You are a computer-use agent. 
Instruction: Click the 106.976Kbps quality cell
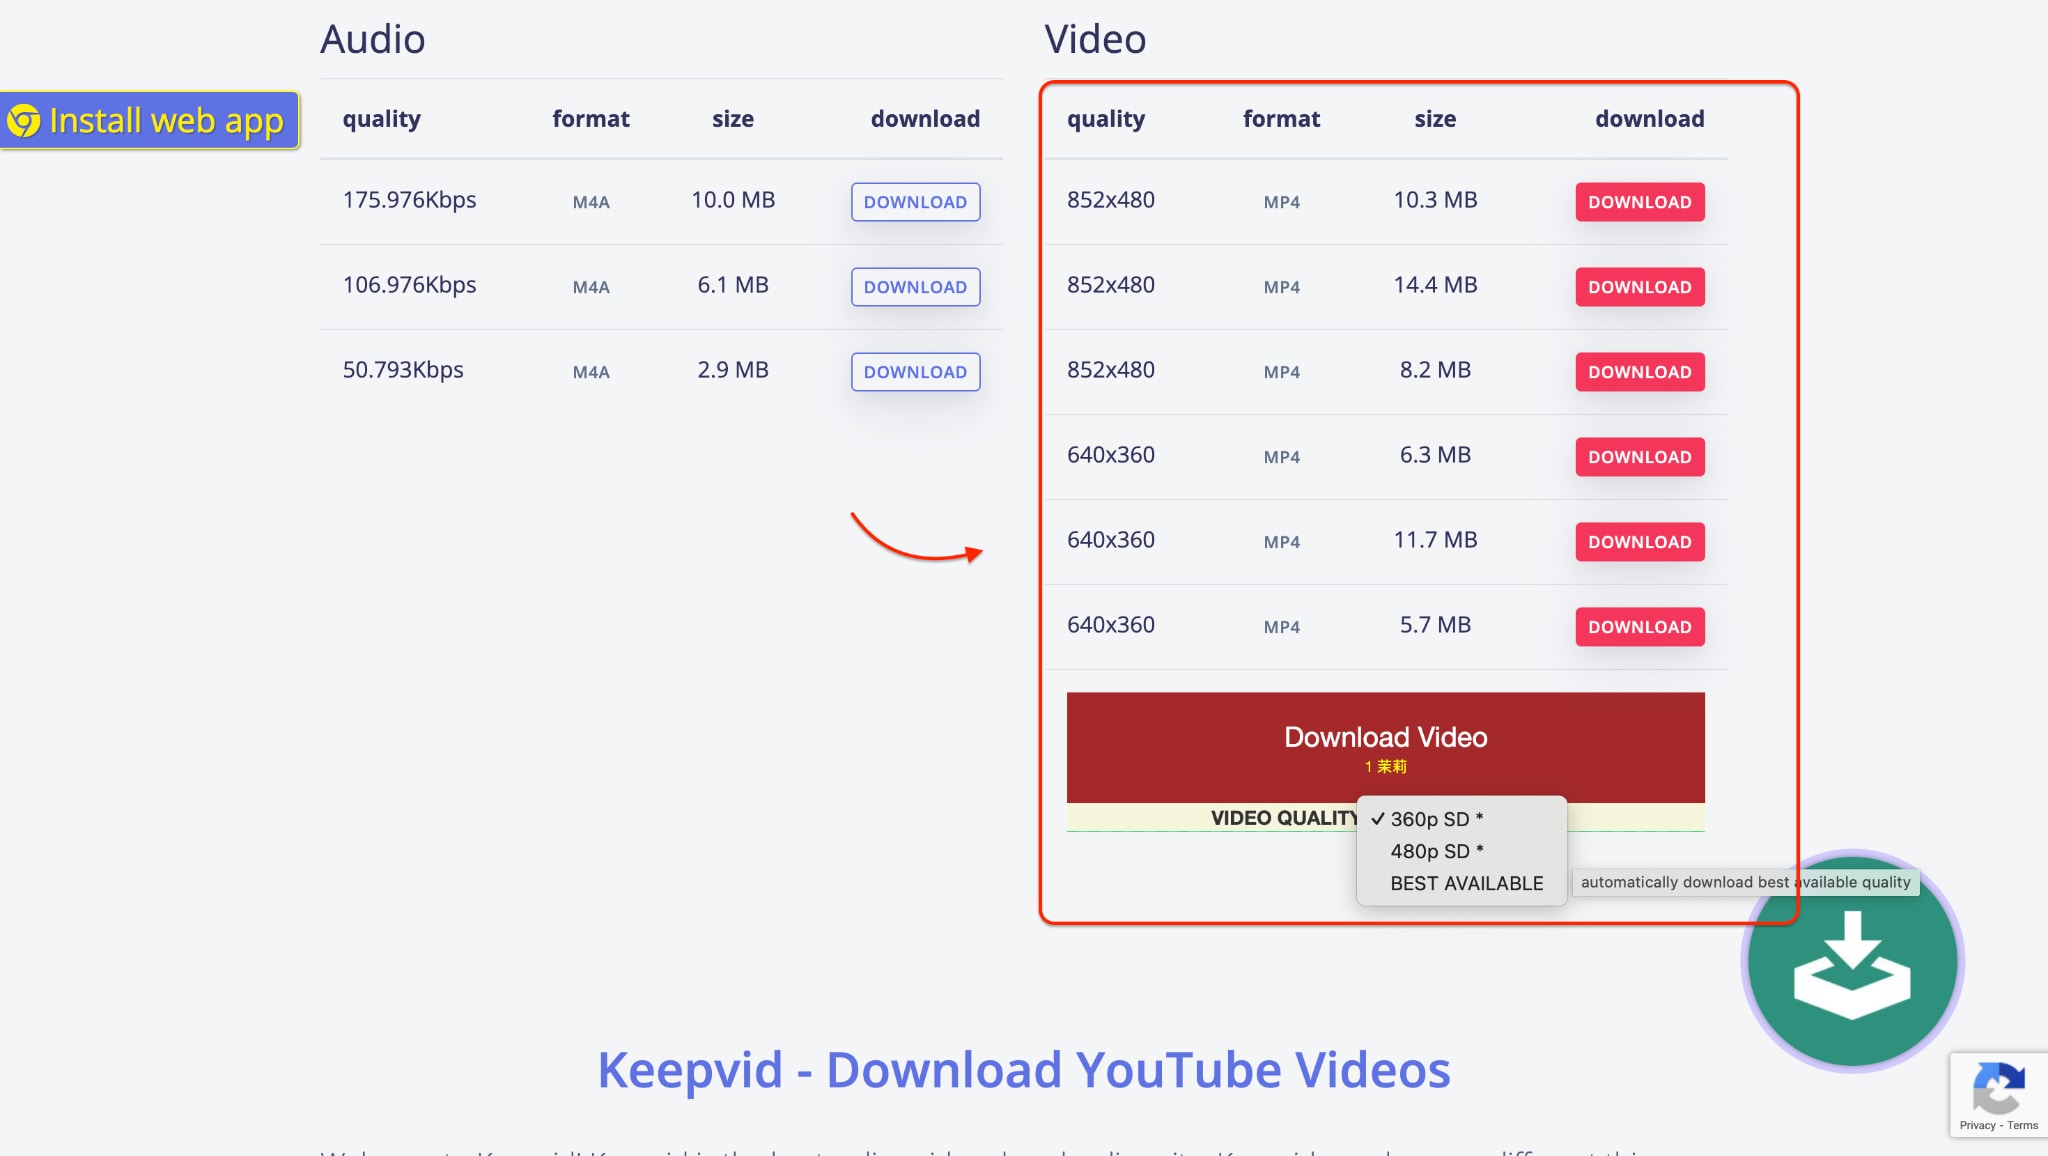409,285
